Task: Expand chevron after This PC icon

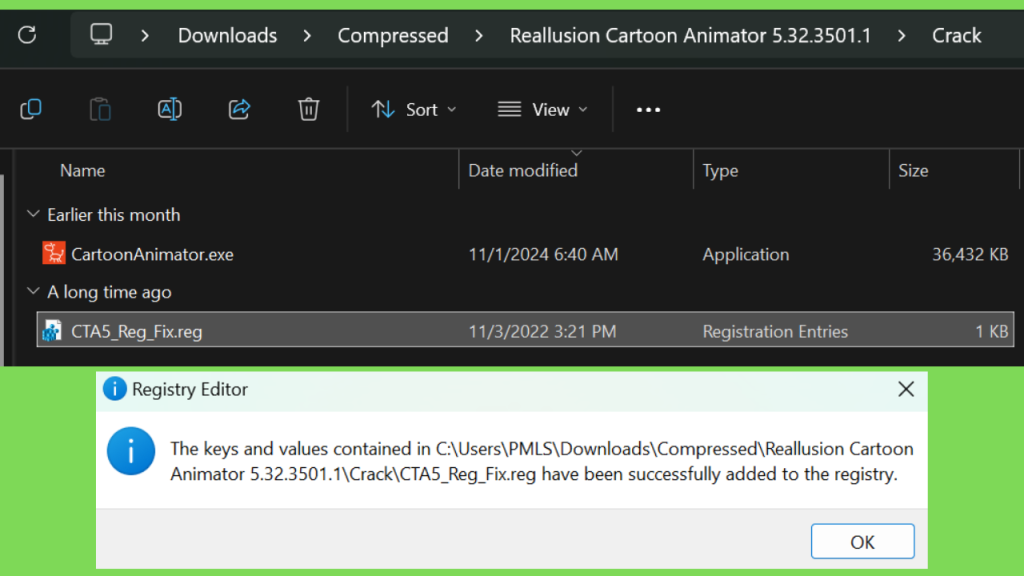Action: [x=145, y=35]
